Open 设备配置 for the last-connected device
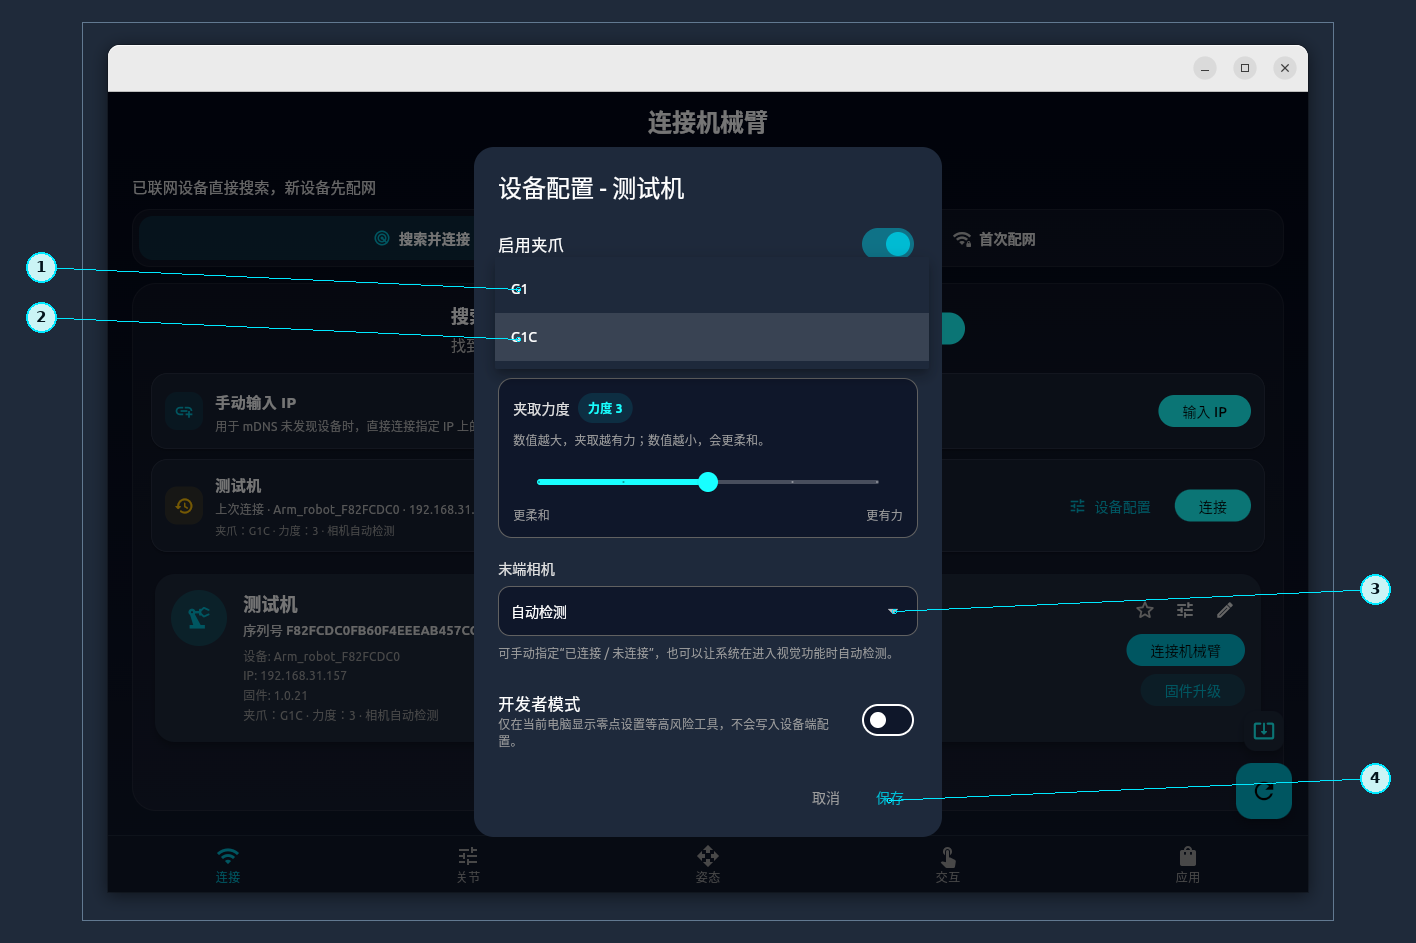 pyautogui.click(x=1110, y=507)
